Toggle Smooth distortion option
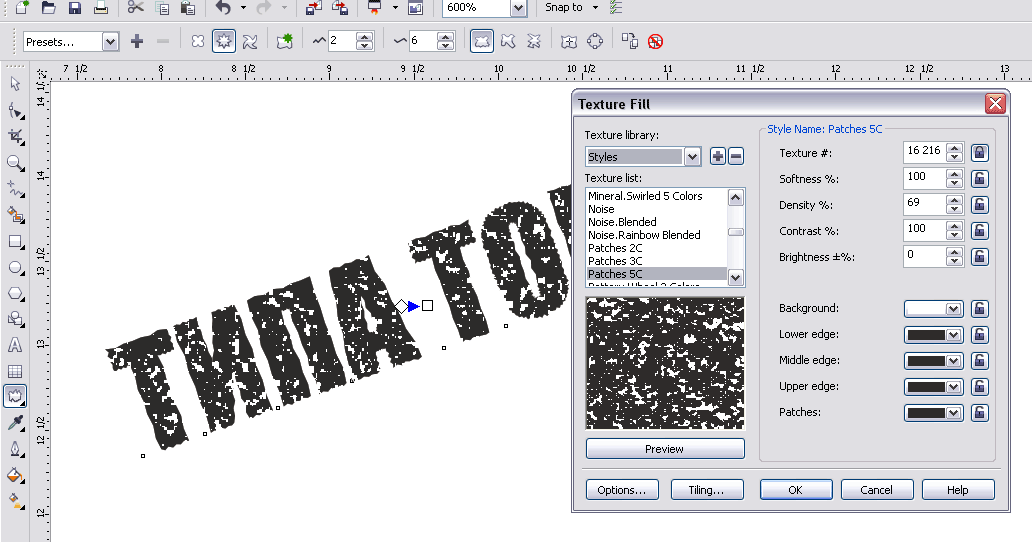Viewport: 1032px width, 542px height. point(508,41)
